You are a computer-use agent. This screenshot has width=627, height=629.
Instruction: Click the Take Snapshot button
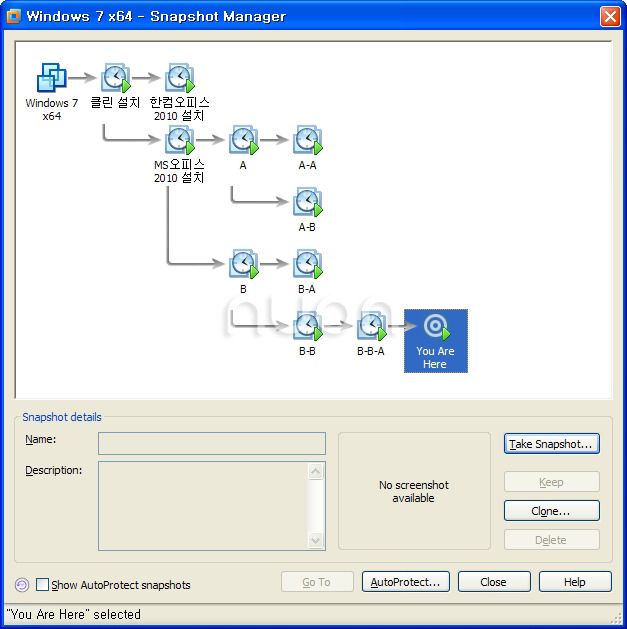(x=552, y=444)
